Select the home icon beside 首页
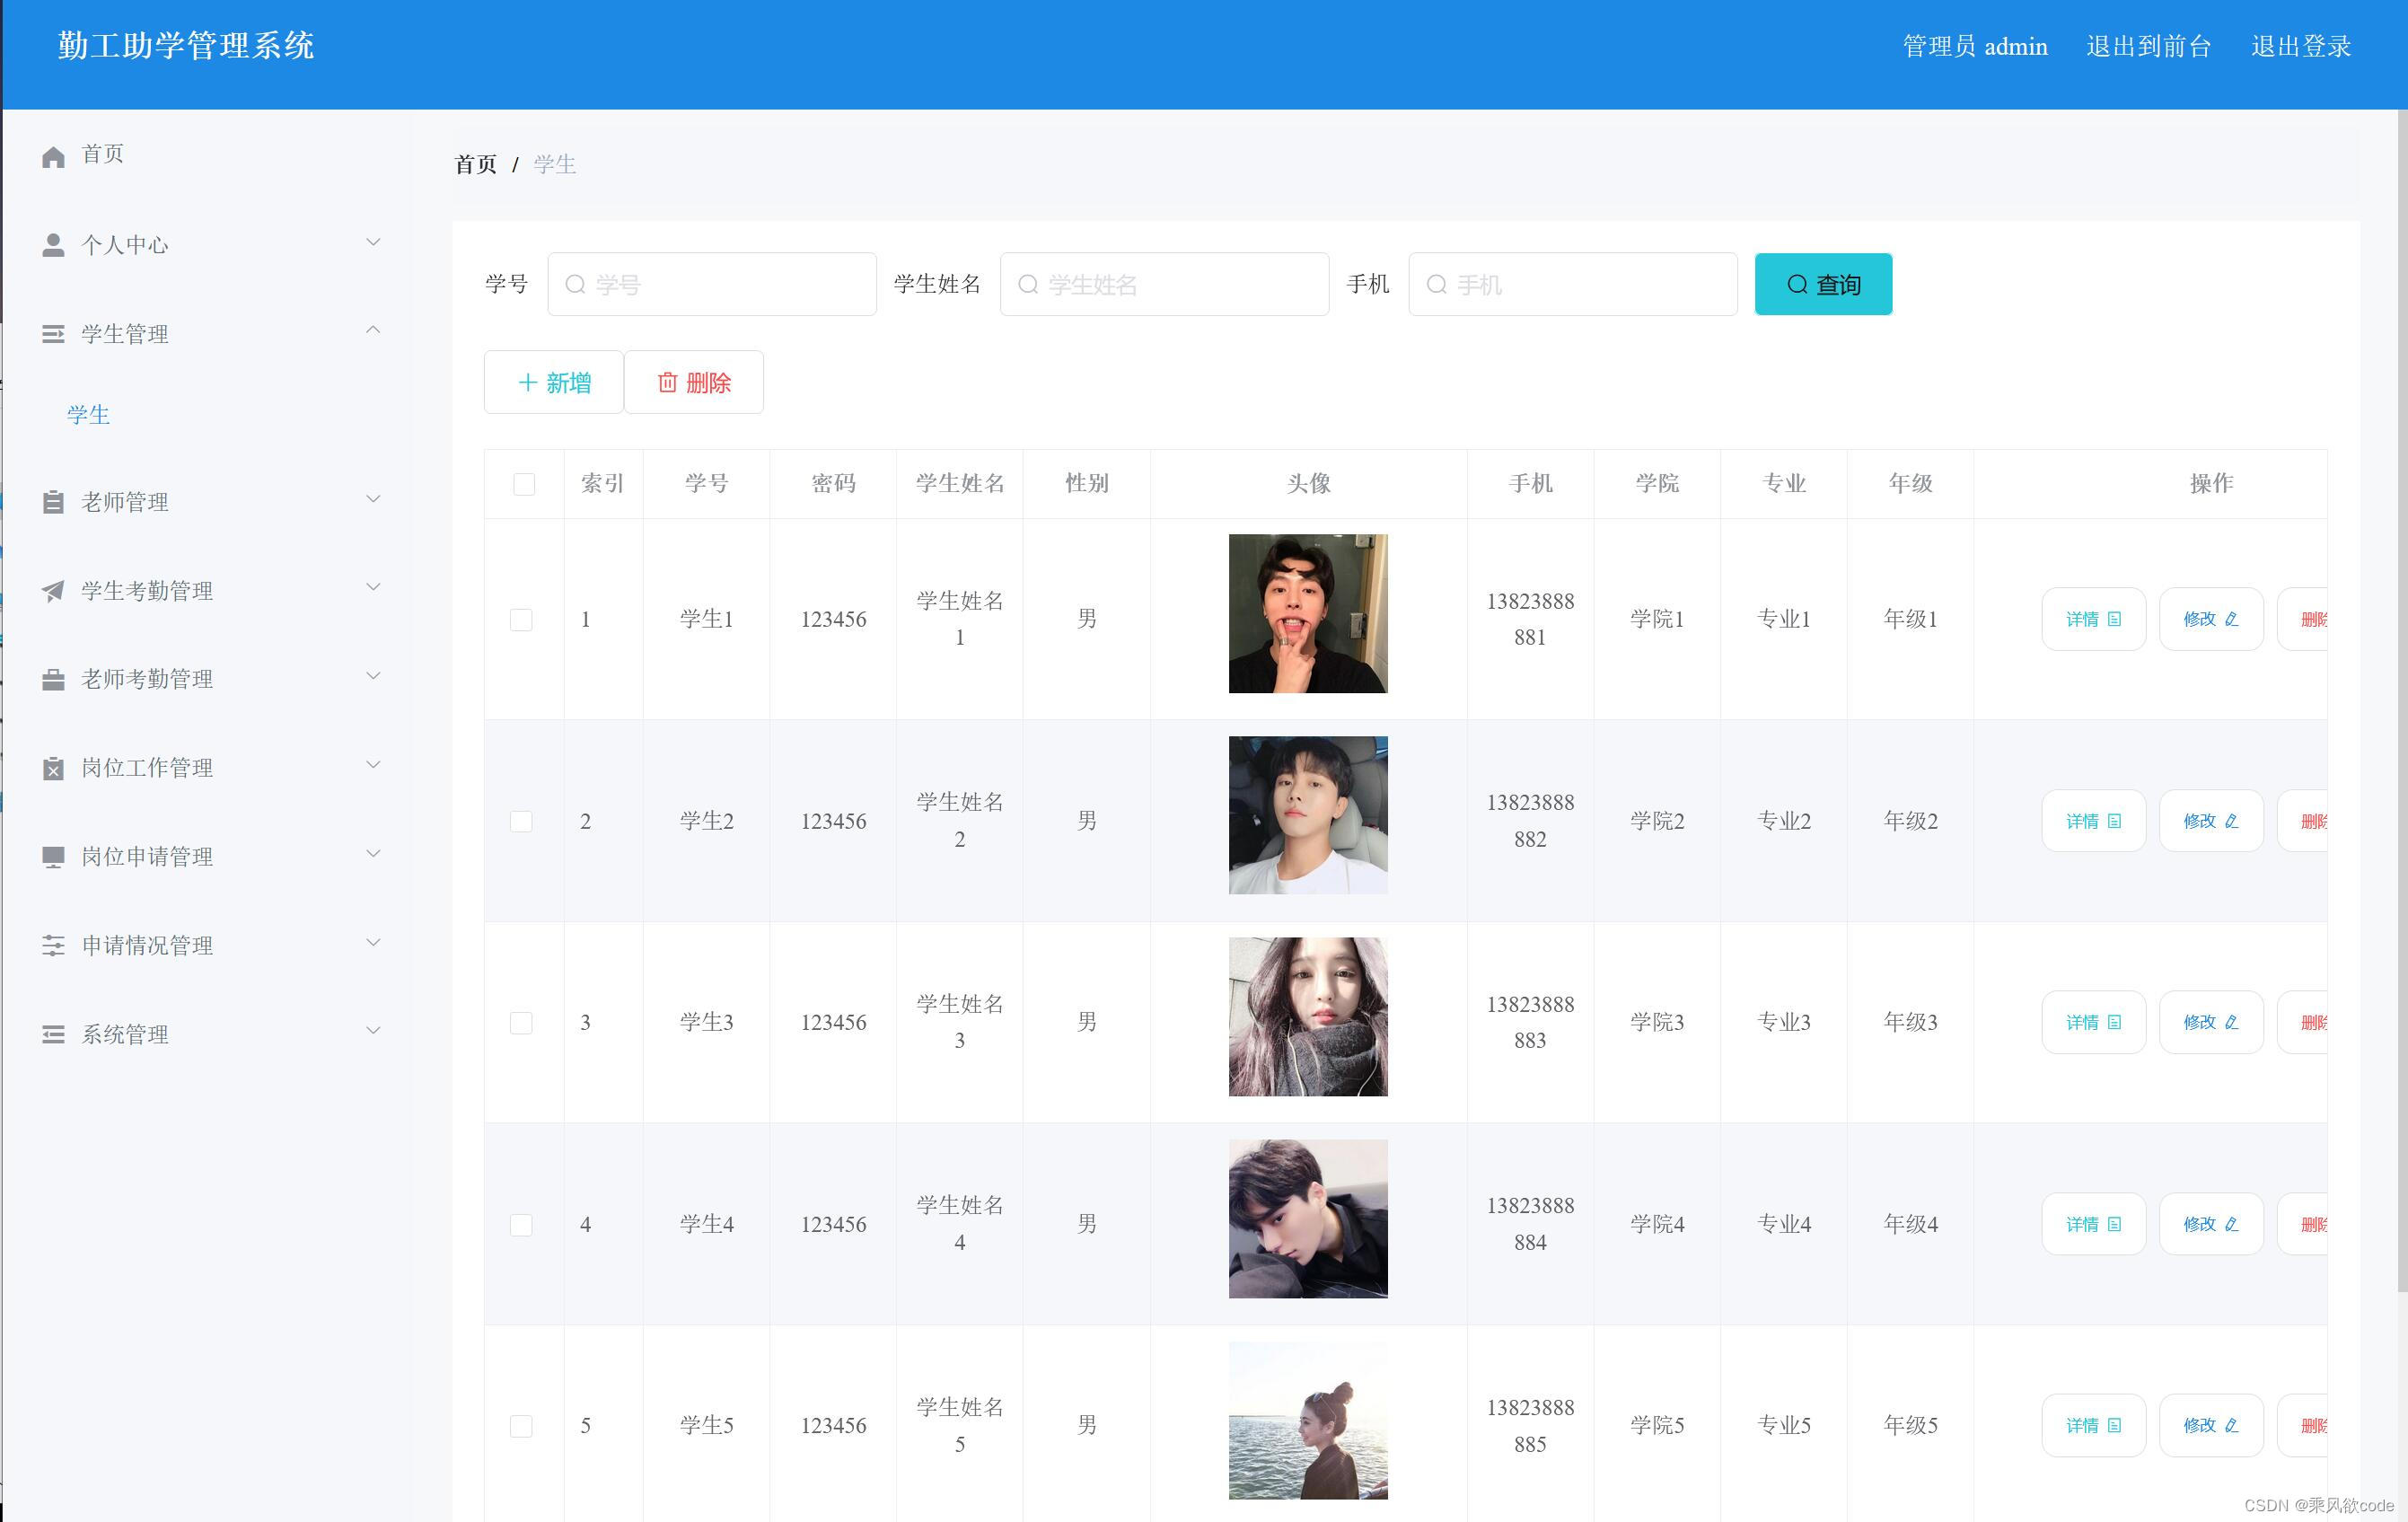 53,154
